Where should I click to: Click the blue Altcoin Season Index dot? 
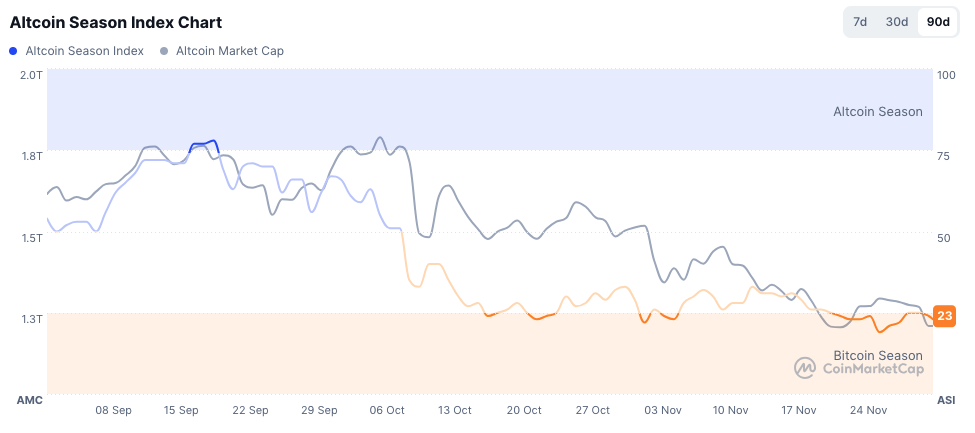[13, 51]
